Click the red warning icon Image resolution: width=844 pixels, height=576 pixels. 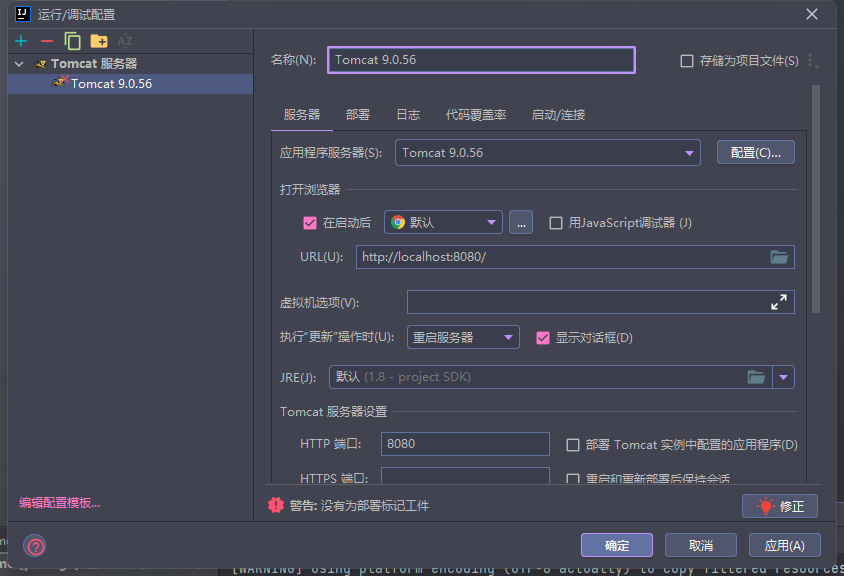(276, 505)
